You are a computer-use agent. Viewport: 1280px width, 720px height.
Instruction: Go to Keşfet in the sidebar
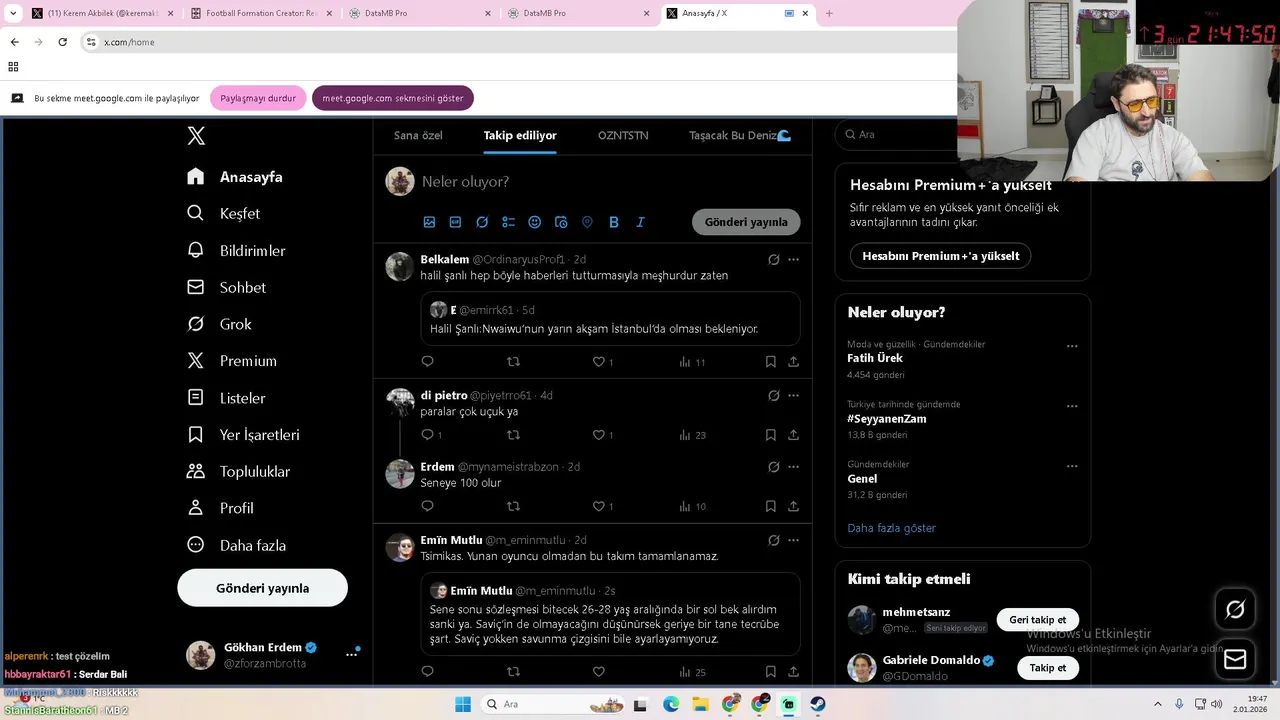[x=223, y=214]
